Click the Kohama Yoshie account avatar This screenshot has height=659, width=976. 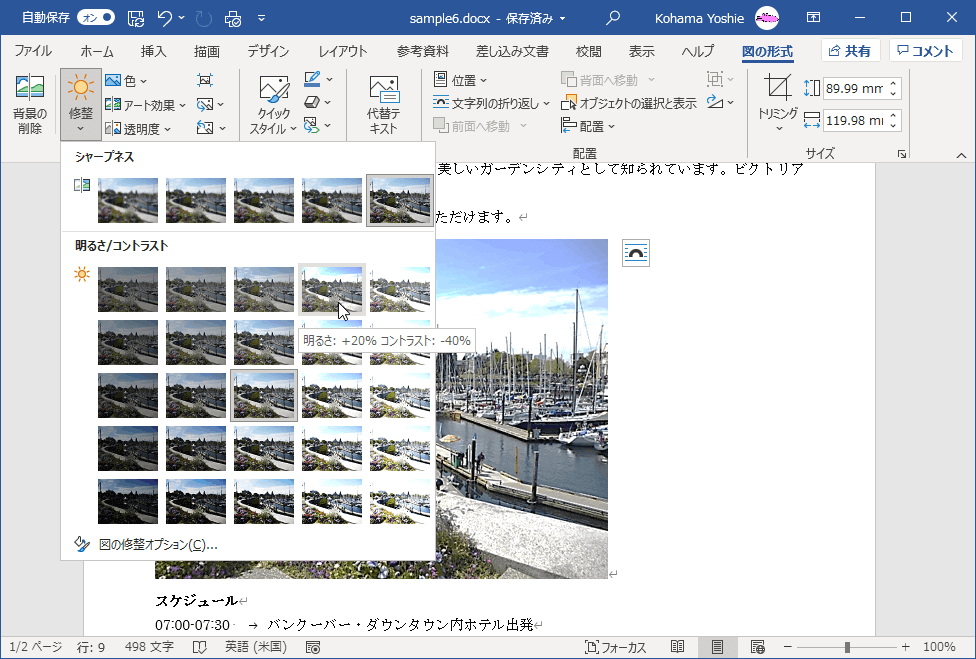767,18
